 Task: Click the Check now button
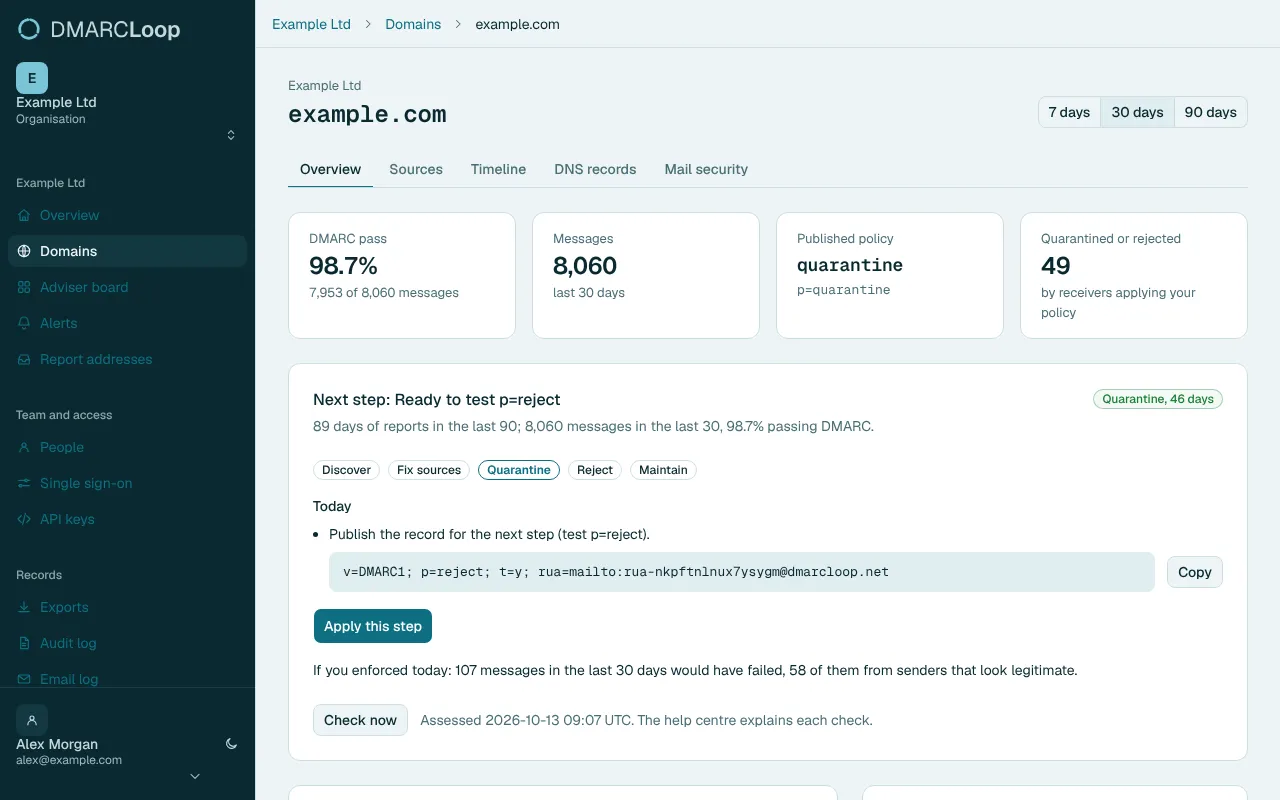360,720
